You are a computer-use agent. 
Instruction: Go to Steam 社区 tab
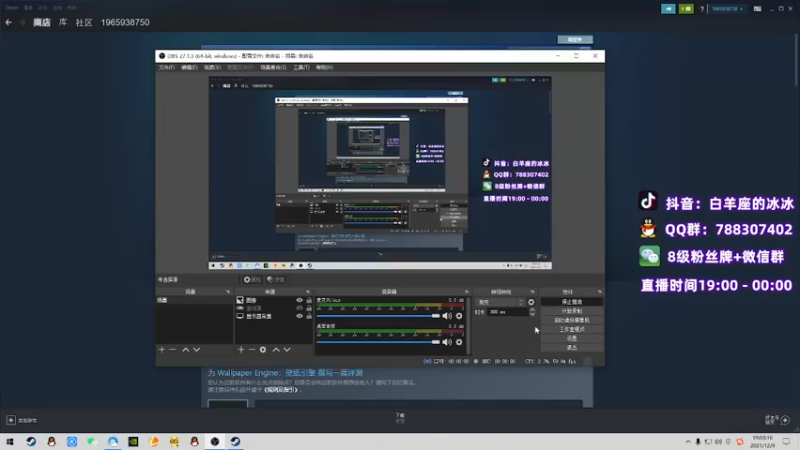point(84,22)
